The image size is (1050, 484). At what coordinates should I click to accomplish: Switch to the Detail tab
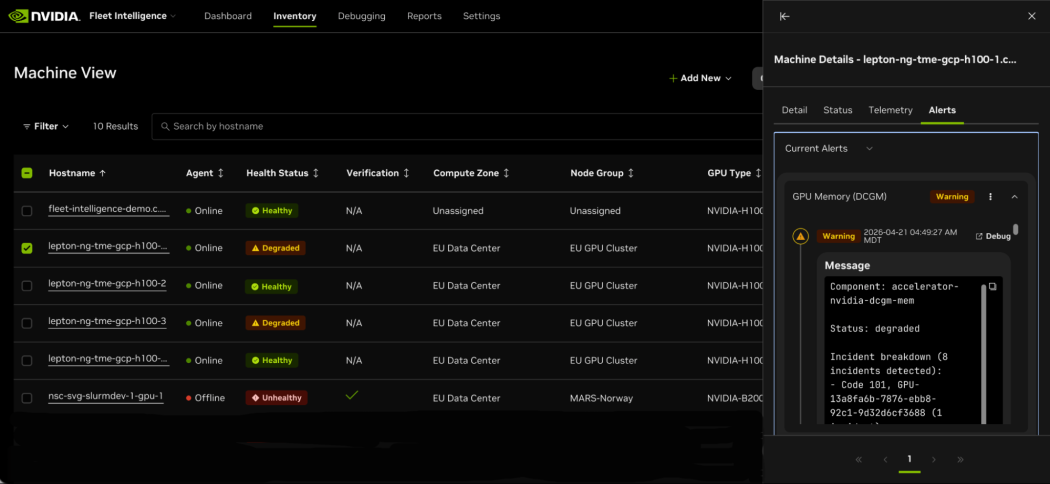(794, 110)
